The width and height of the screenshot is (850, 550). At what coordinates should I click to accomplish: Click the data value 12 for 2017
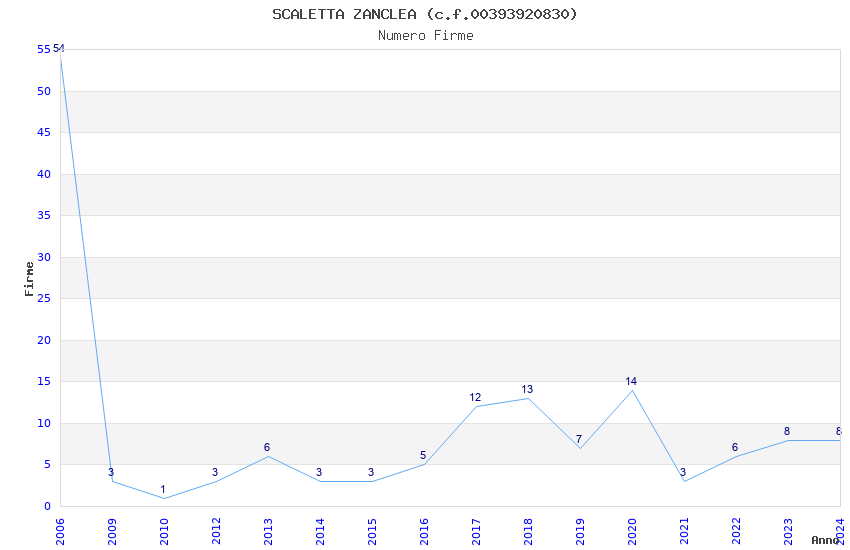click(x=475, y=398)
